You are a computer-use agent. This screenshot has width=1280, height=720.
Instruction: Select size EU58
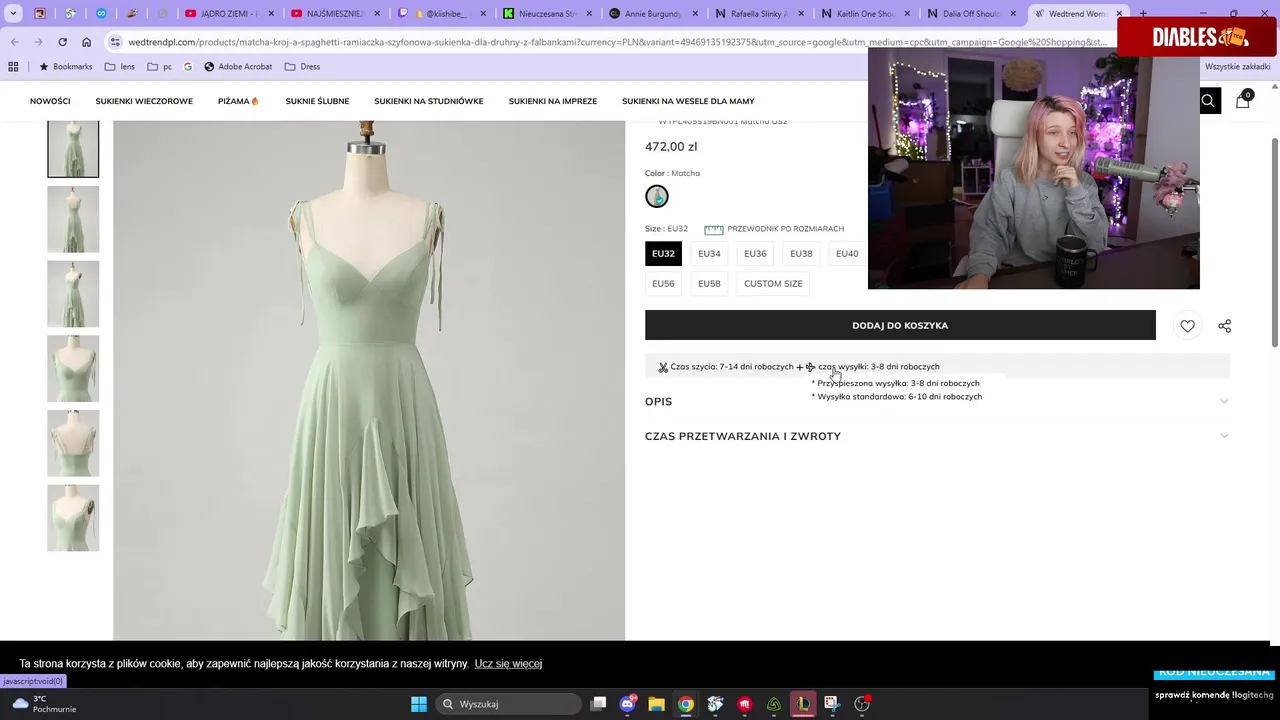709,284
